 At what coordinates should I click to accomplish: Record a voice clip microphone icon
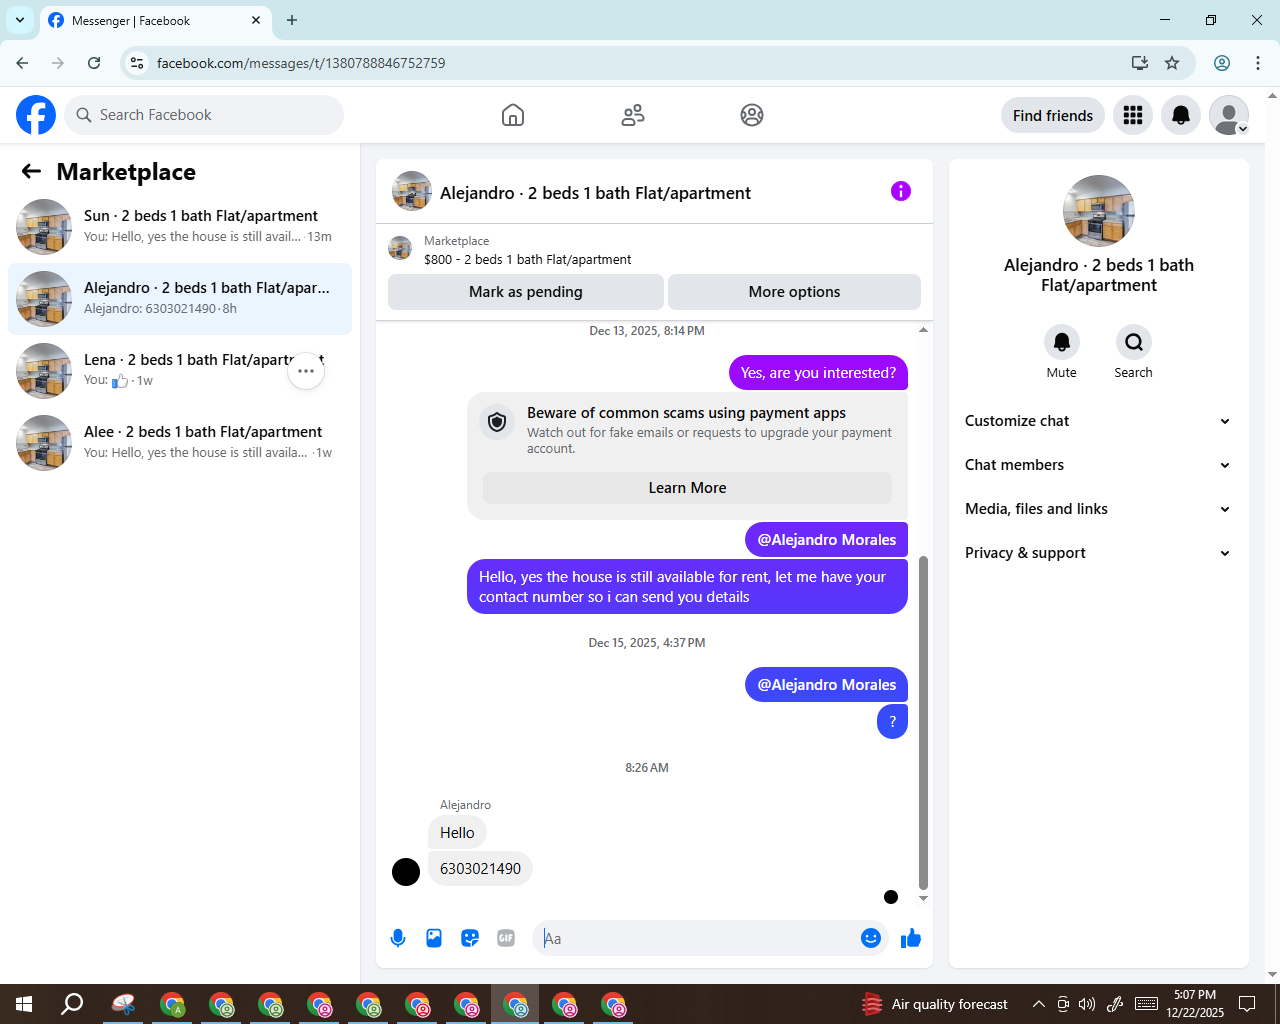(x=398, y=938)
